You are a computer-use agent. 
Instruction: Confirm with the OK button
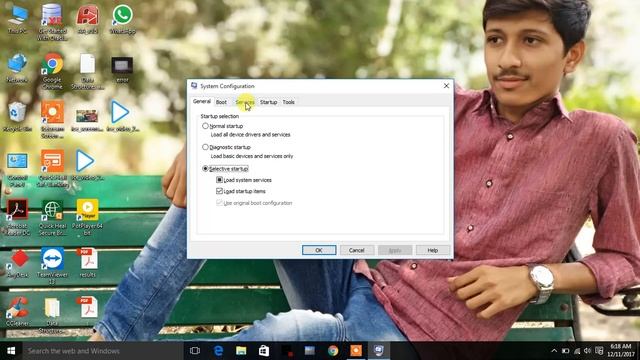point(319,250)
